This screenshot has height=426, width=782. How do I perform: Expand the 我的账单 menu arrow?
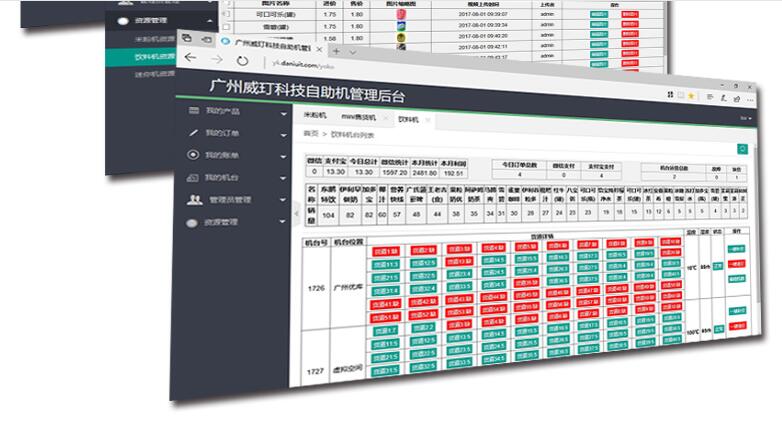click(283, 157)
